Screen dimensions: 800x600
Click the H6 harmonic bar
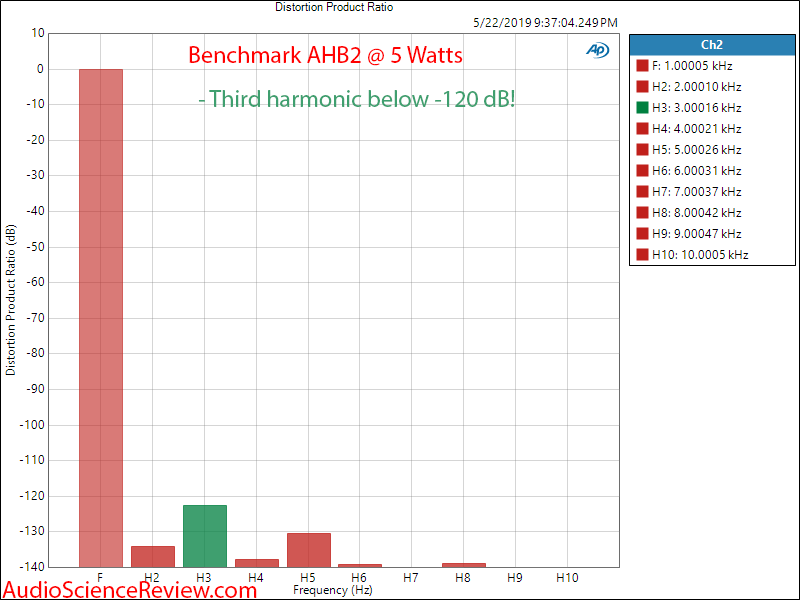coord(360,565)
